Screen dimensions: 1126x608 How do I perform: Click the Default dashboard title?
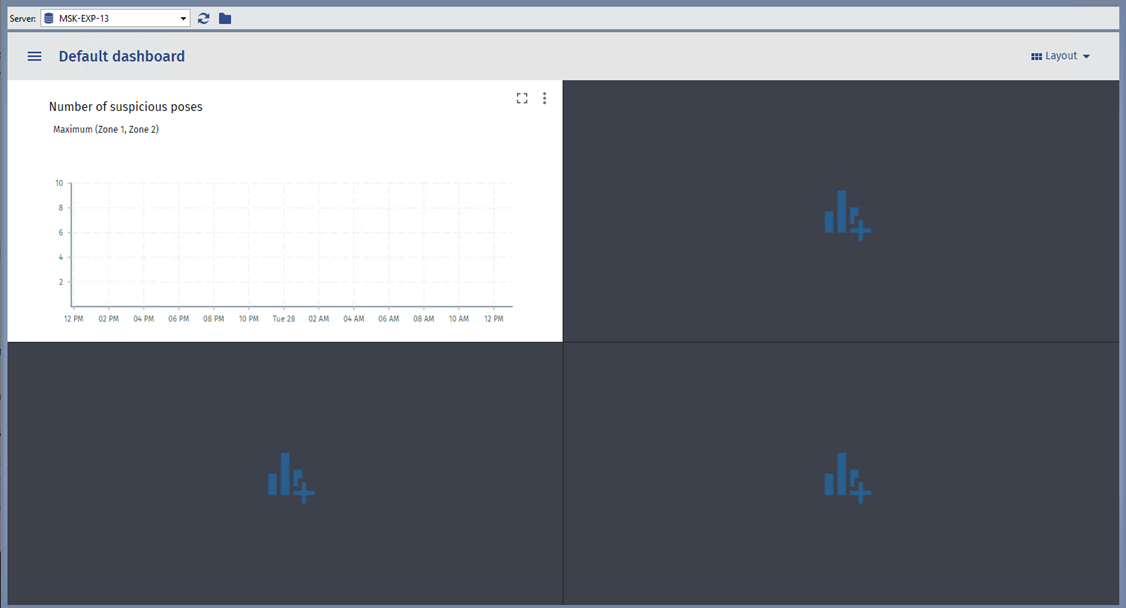click(121, 57)
